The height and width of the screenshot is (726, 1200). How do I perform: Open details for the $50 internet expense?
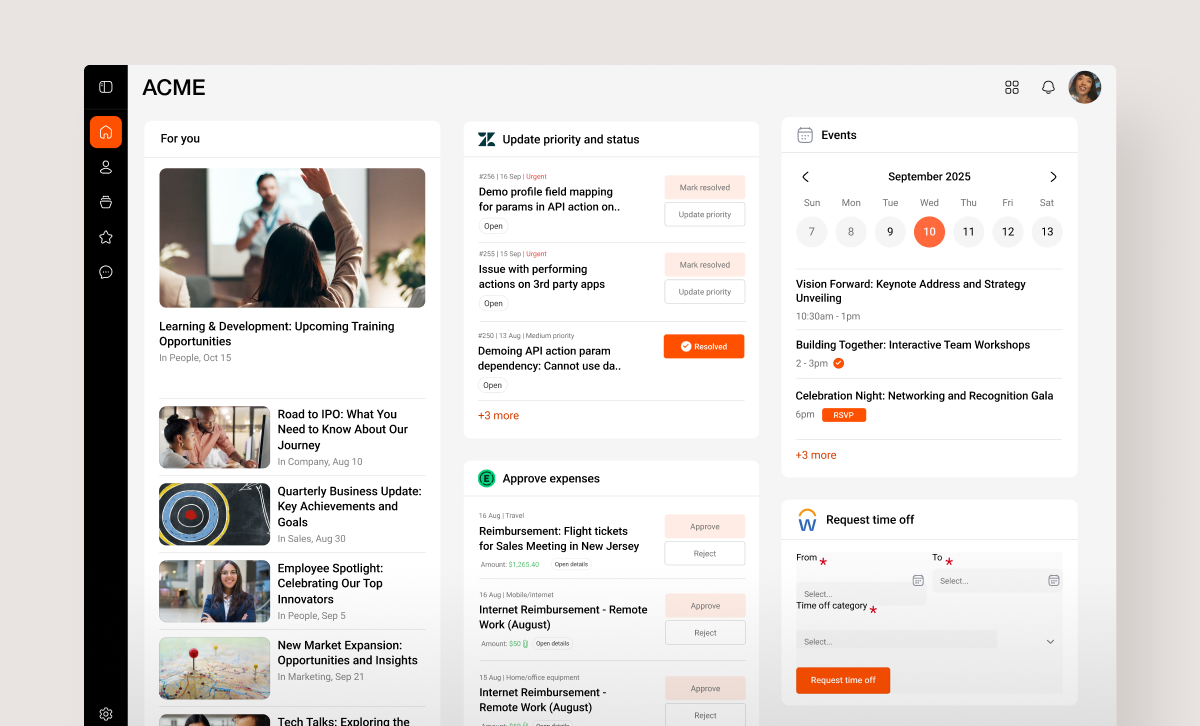pos(553,643)
